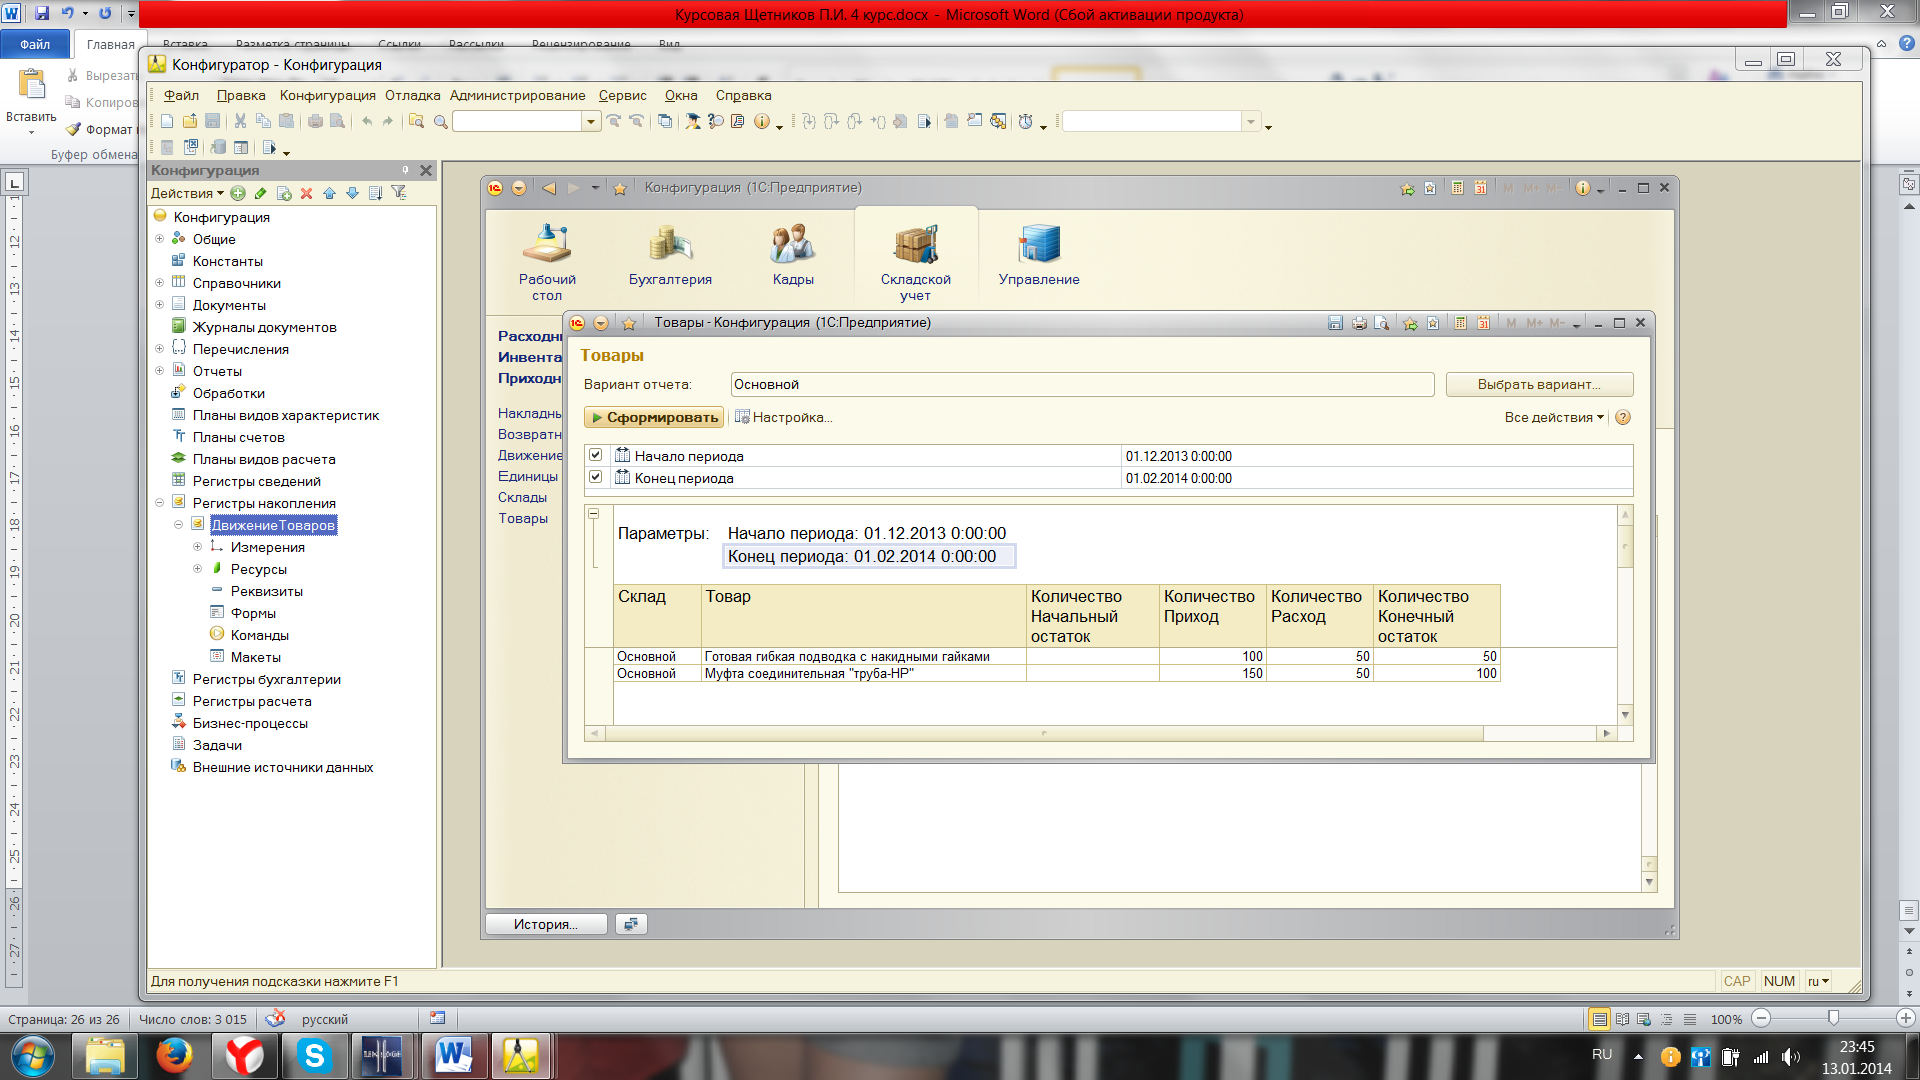This screenshot has height=1080, width=1920.
Task: Launch Skype from the Windows taskbar
Action: pyautogui.click(x=314, y=1056)
